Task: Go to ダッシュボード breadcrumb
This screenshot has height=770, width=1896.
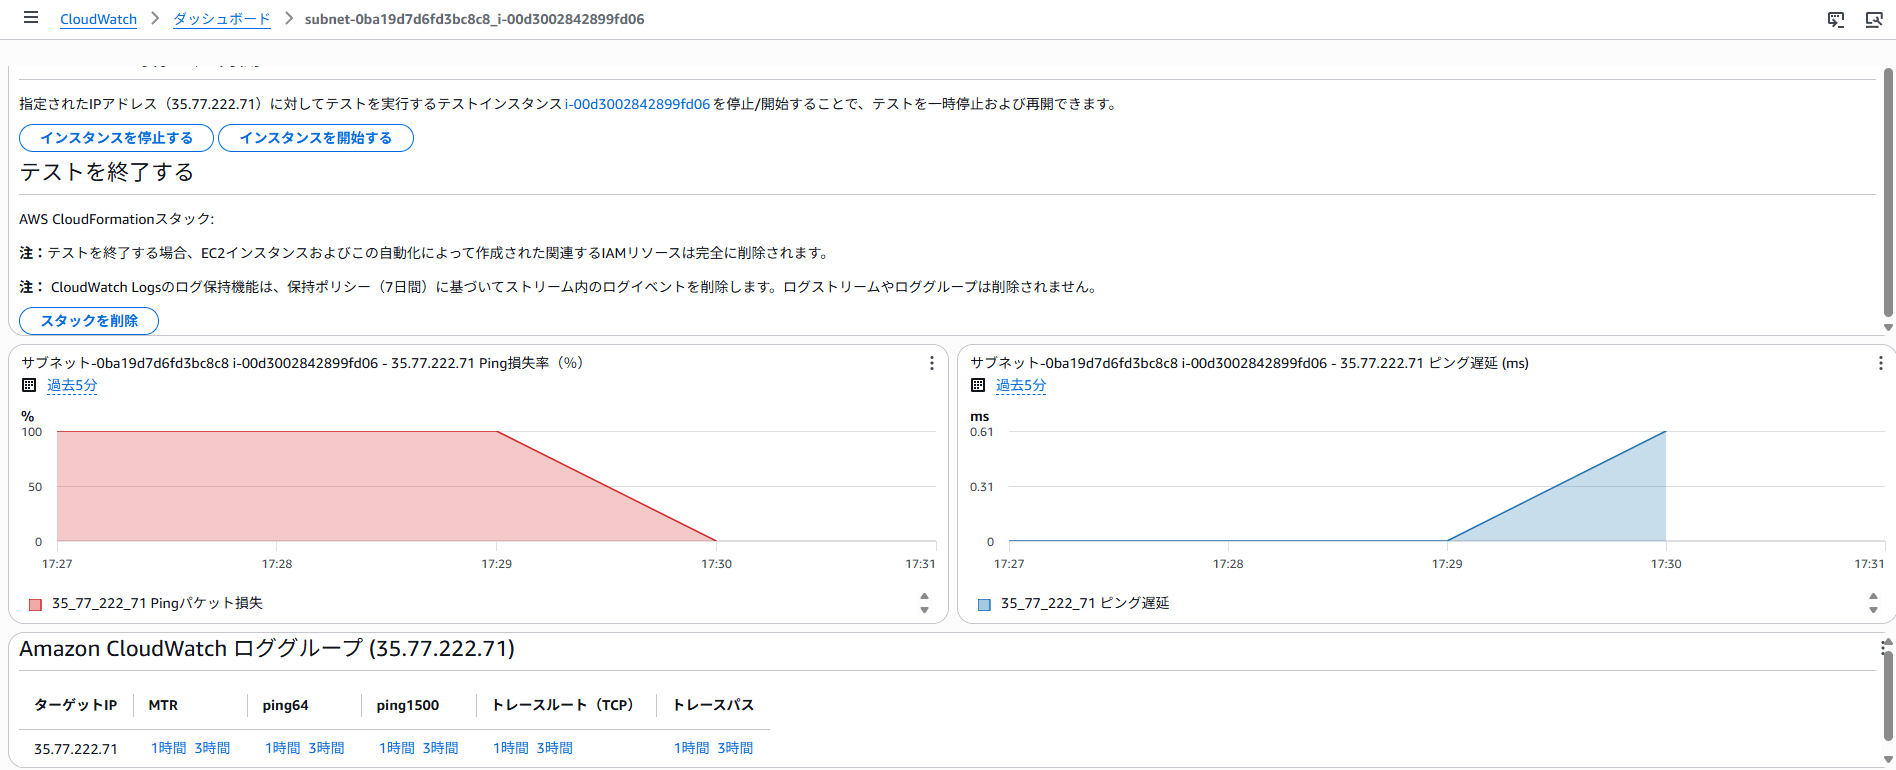Action: point(222,19)
